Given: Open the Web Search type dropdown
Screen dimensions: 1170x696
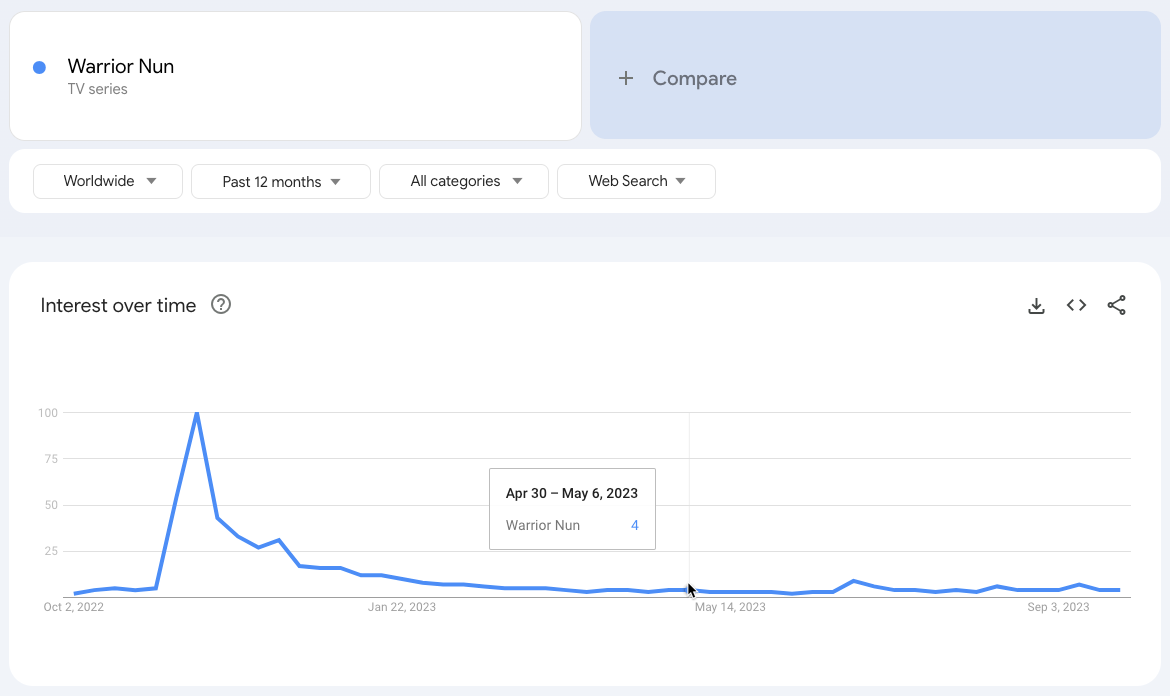Looking at the screenshot, I should click(x=636, y=181).
